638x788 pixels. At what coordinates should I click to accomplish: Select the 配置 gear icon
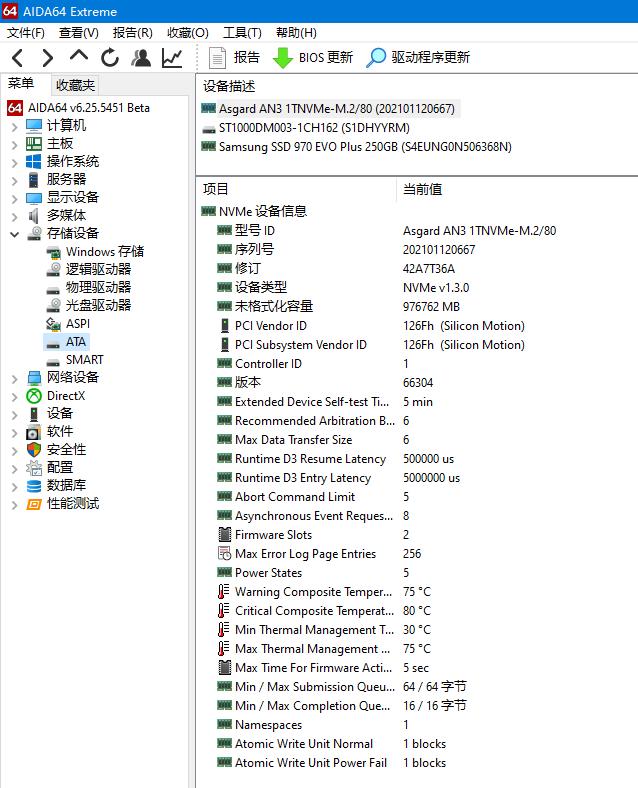point(34,468)
